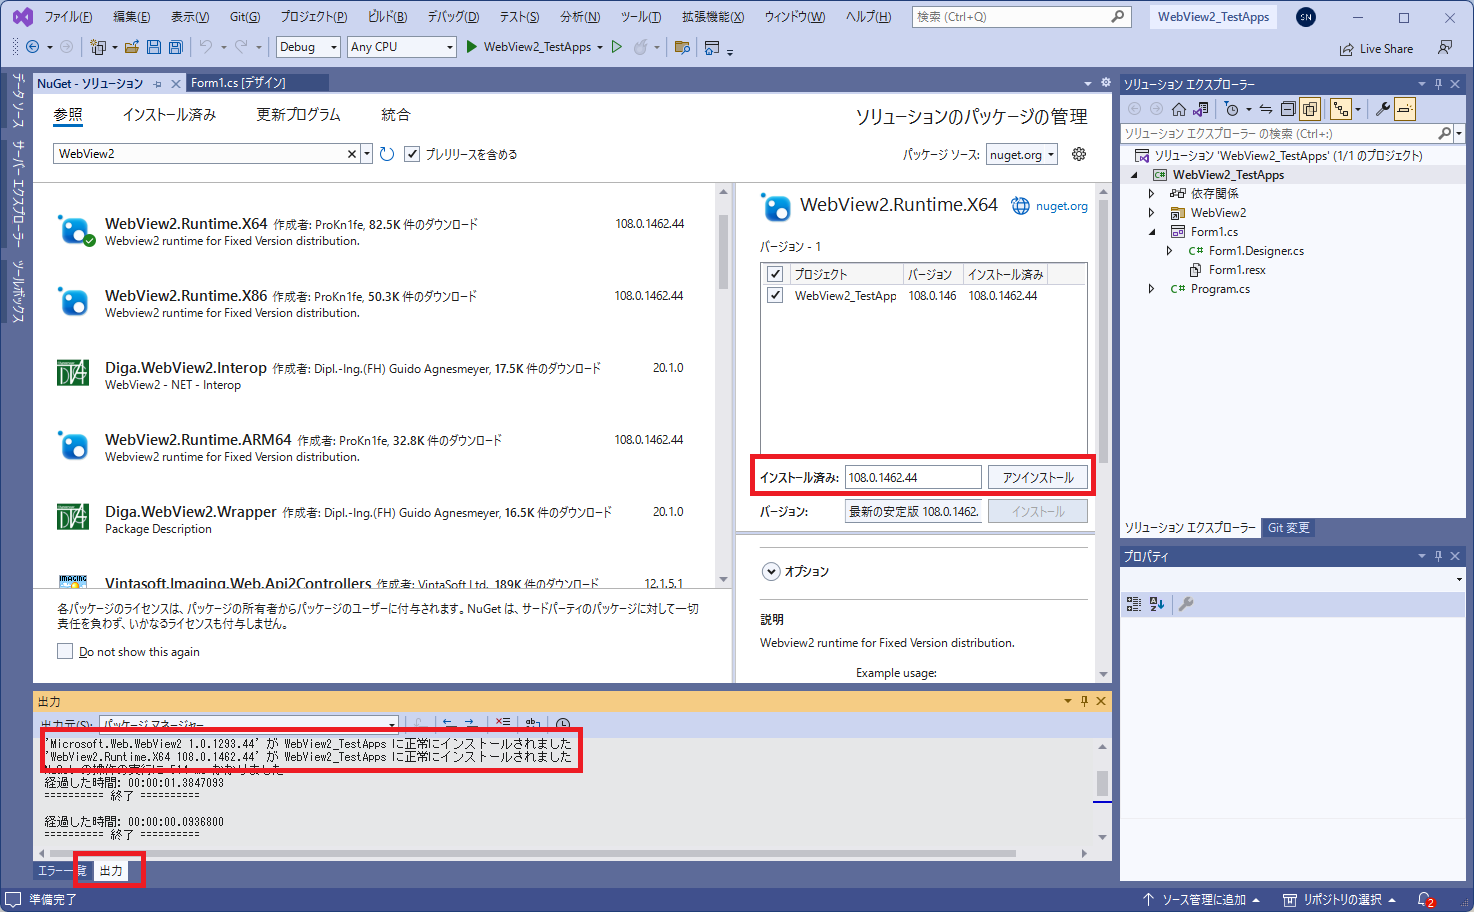Image resolution: width=1474 pixels, height=912 pixels.
Task: Click the Home icon in Solution Explorer
Action: tap(1179, 108)
